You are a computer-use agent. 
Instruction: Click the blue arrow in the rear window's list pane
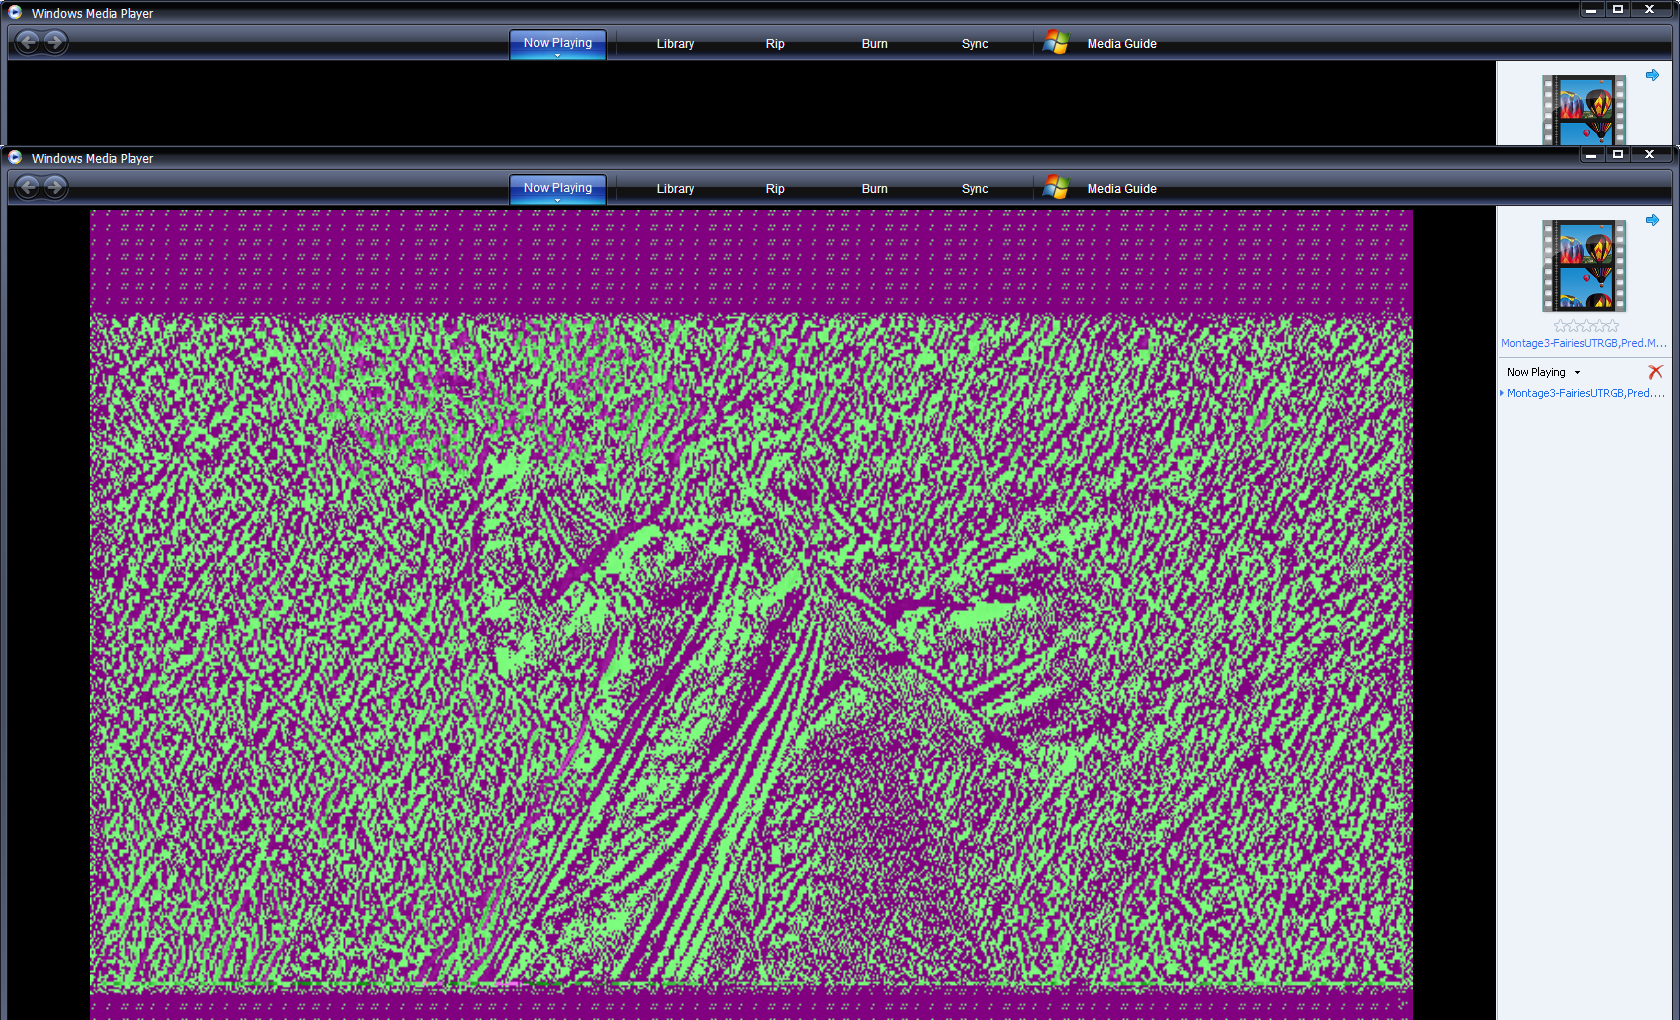(x=1652, y=75)
